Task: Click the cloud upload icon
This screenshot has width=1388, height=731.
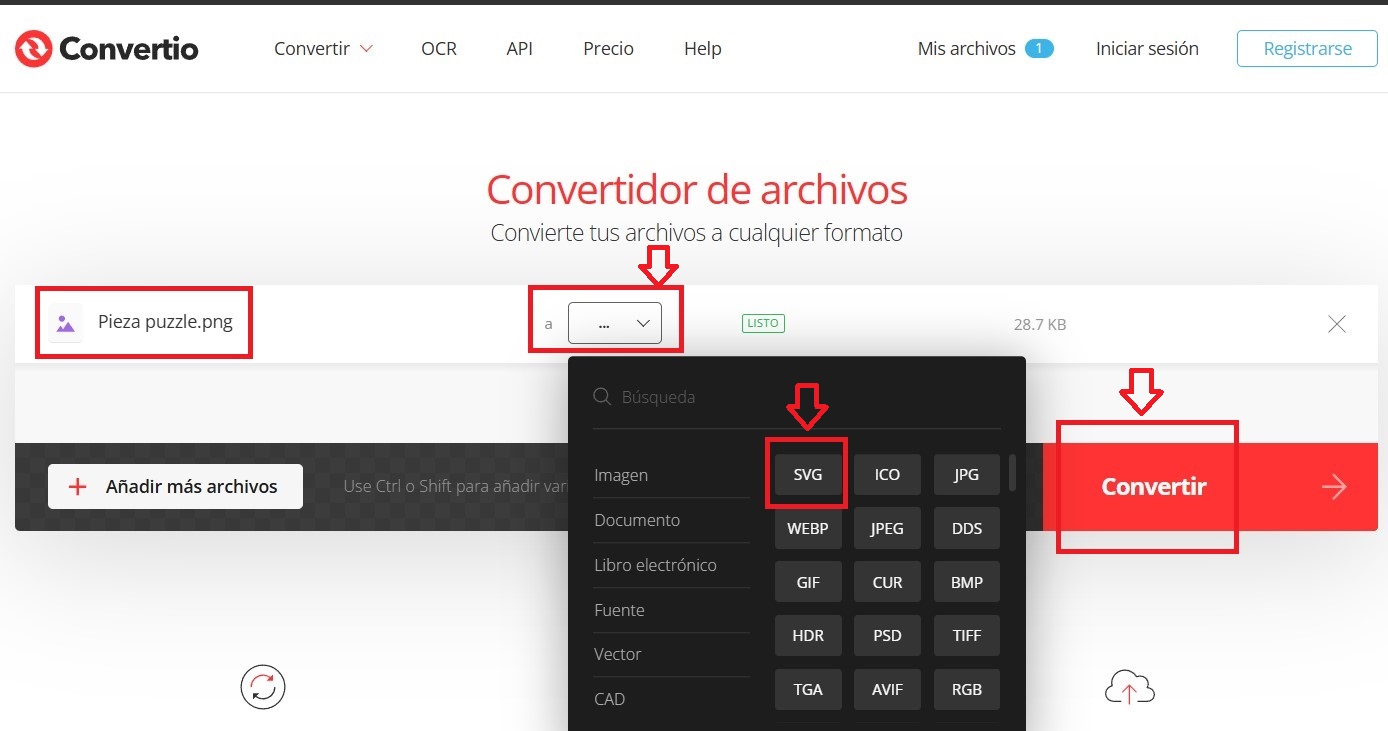Action: 1130,689
